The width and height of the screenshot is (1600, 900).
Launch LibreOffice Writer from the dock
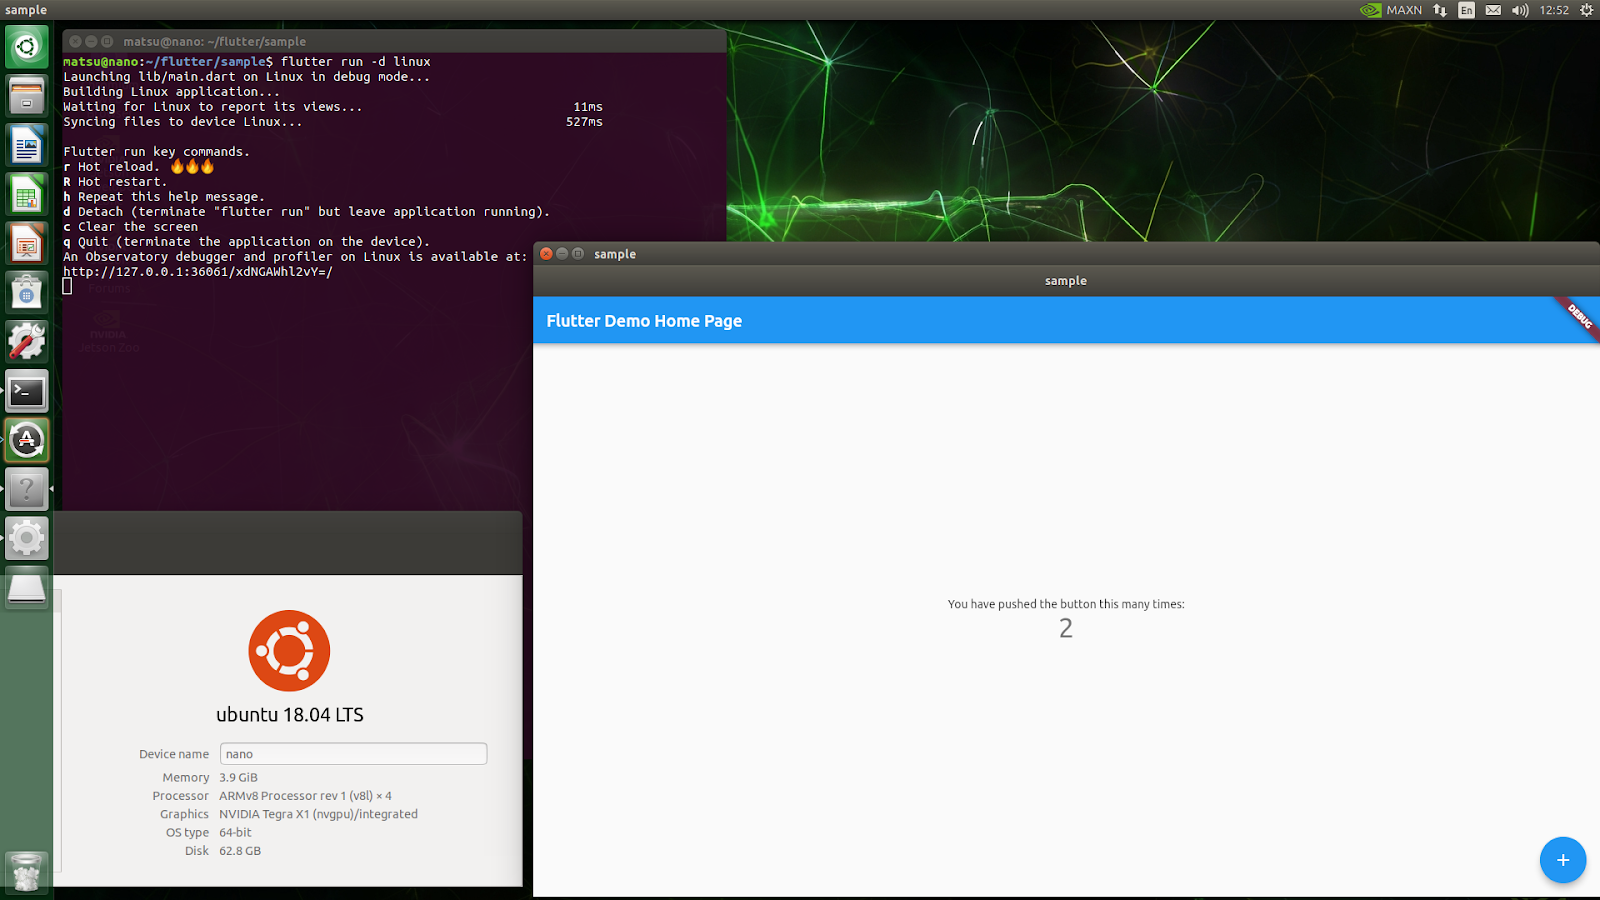(x=27, y=145)
